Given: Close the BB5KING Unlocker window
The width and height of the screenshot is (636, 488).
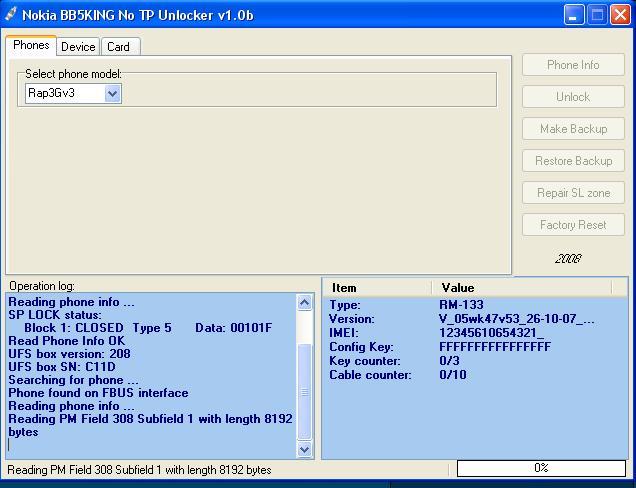Looking at the screenshot, I should [x=621, y=15].
